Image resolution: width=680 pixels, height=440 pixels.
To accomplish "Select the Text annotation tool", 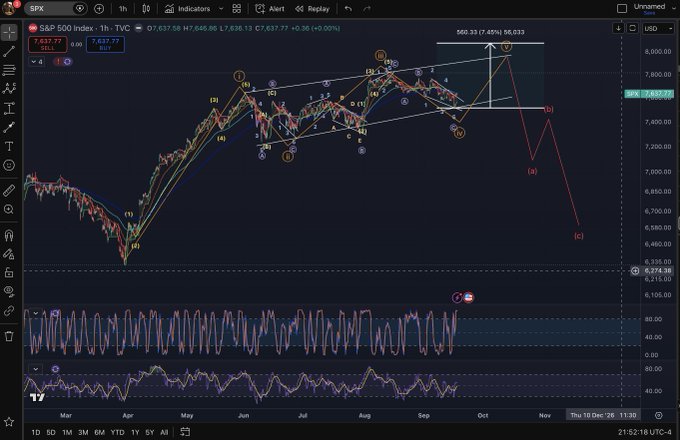I will coord(9,146).
